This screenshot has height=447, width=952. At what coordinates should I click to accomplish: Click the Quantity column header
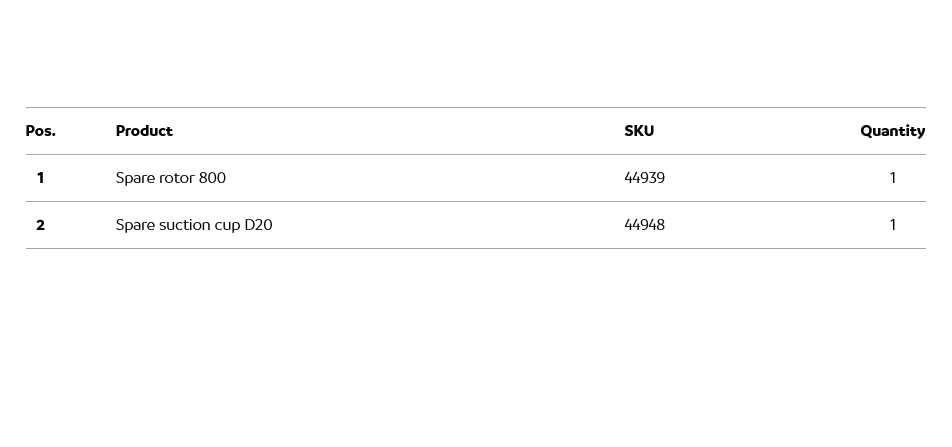point(892,131)
